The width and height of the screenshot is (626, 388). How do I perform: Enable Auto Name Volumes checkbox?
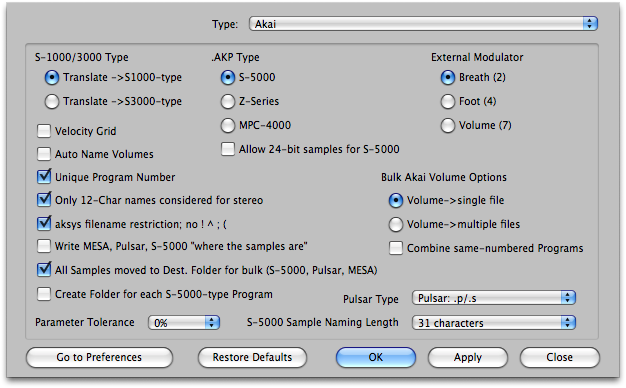tap(44, 154)
